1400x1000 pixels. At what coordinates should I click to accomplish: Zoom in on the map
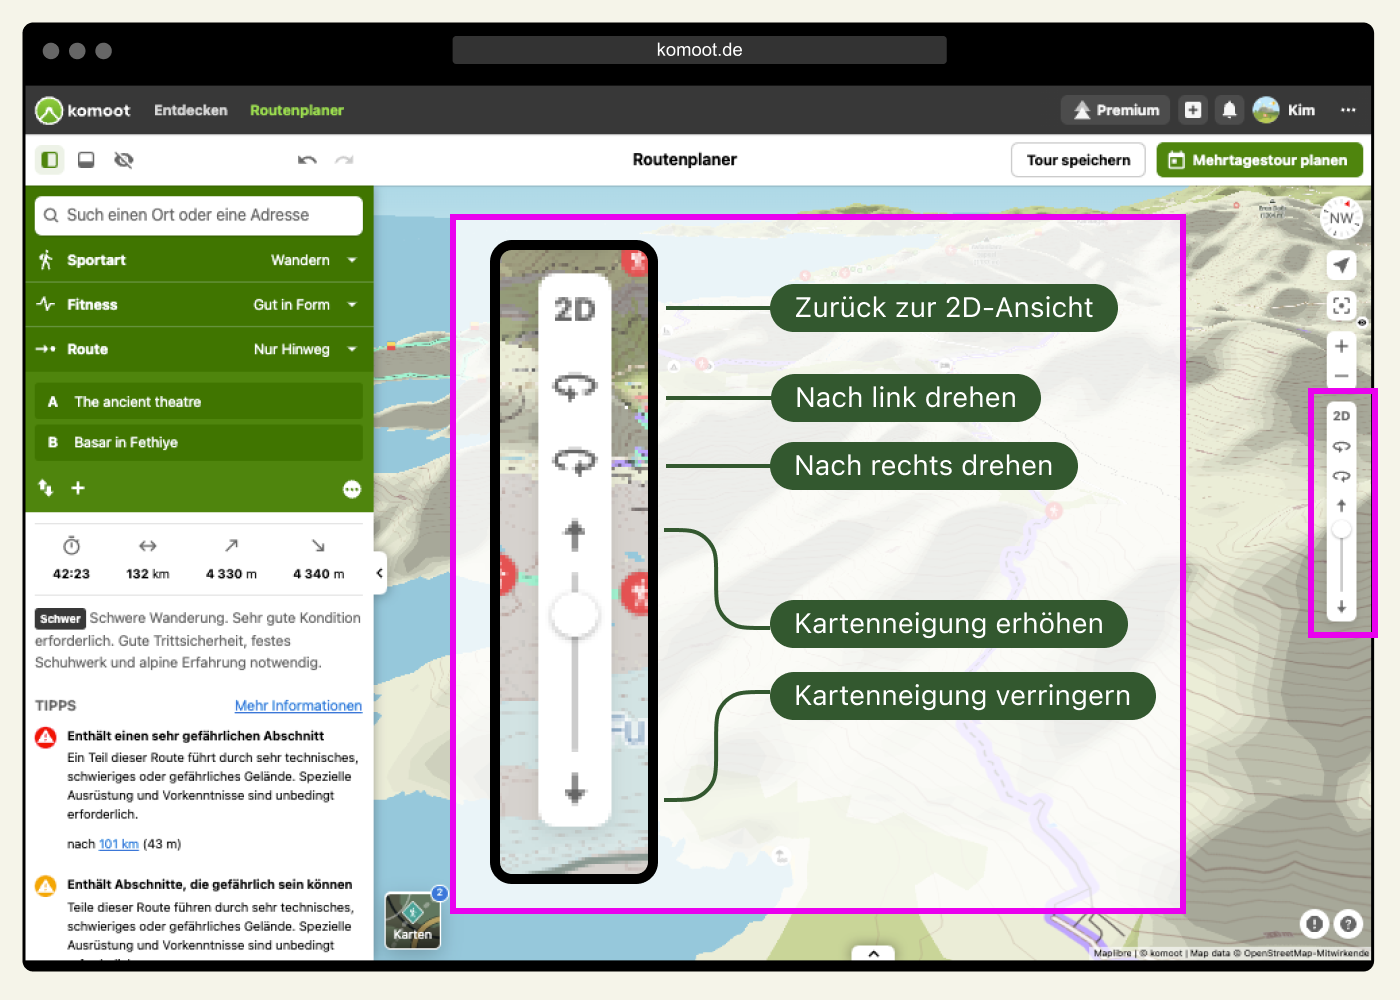tap(1341, 346)
